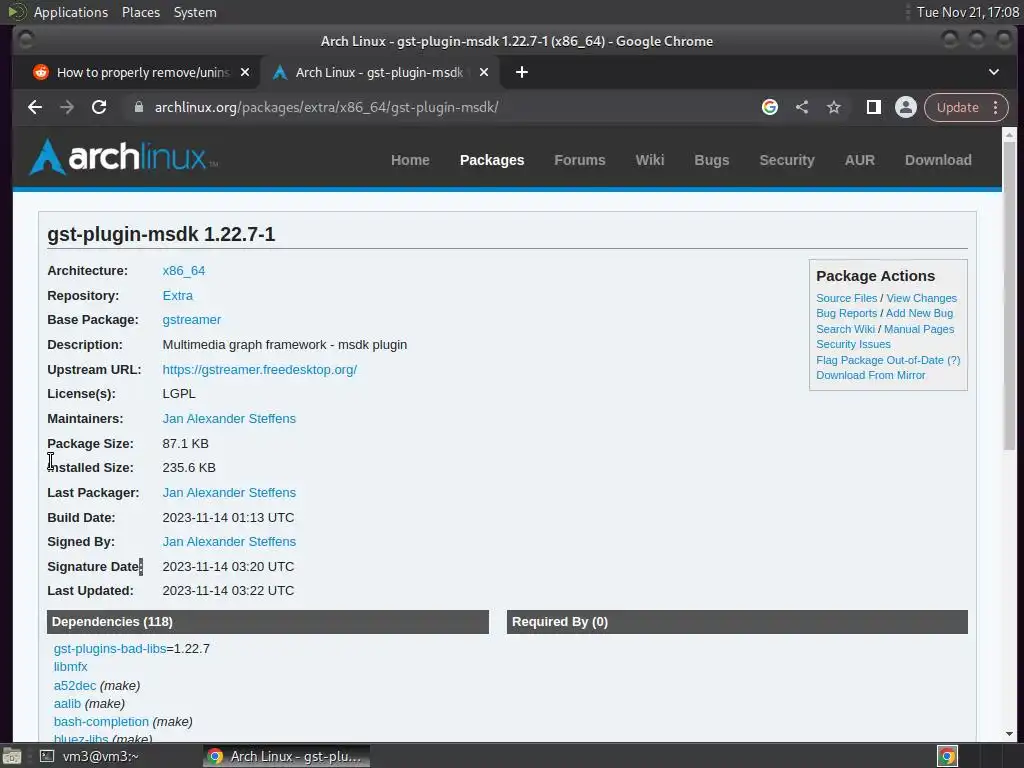Open Packages in Arch navigation
Image resolution: width=1024 pixels, height=768 pixels.
(x=492, y=160)
